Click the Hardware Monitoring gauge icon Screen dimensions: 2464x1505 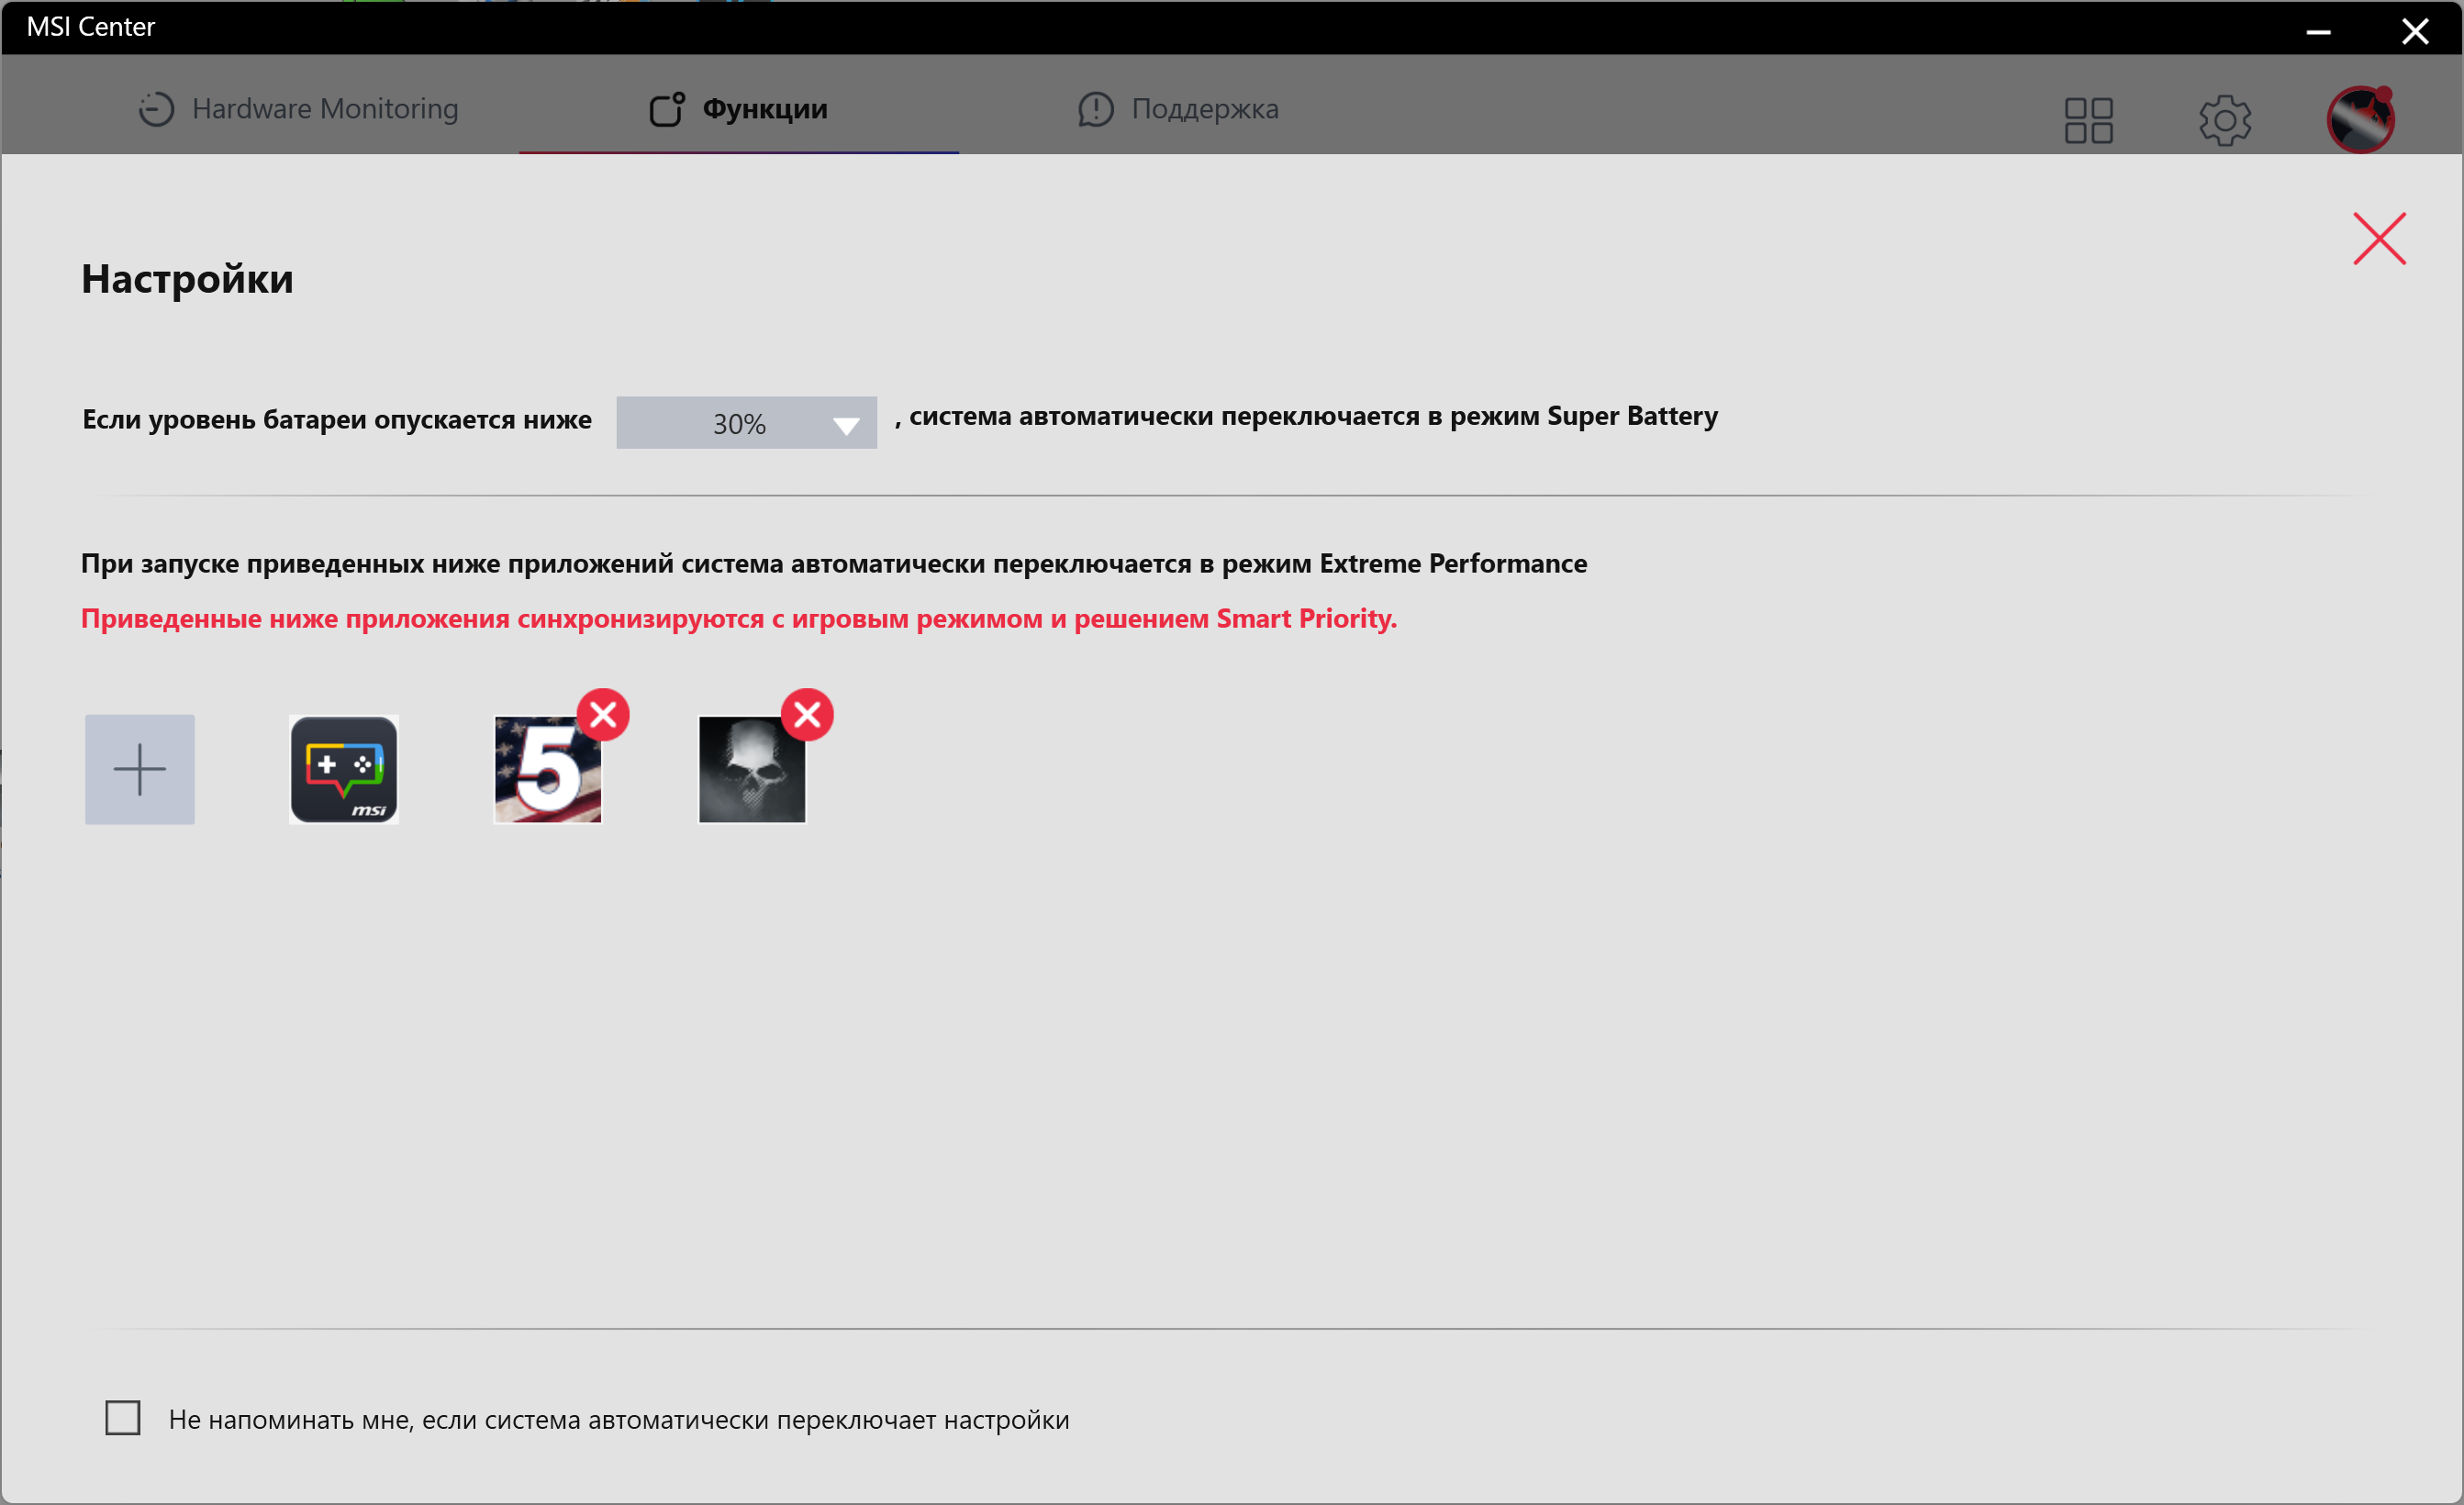[x=156, y=109]
